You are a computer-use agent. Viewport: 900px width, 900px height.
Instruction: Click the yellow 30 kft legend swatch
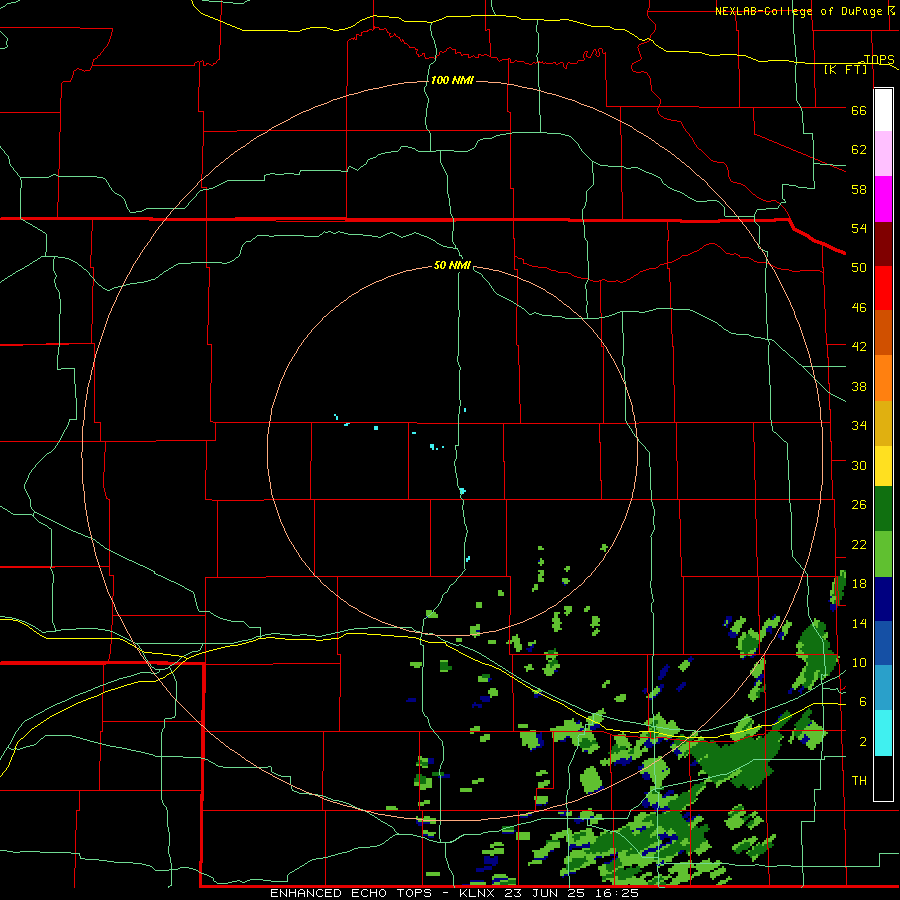(x=883, y=466)
